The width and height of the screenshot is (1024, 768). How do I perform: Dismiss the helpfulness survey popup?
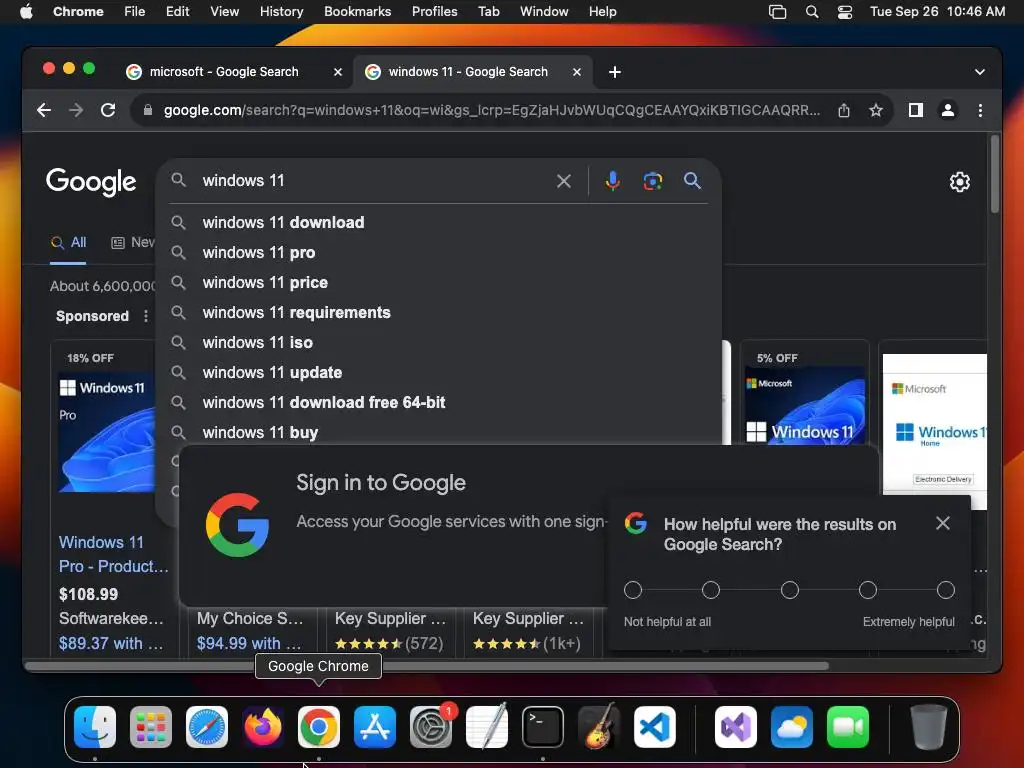pos(942,523)
